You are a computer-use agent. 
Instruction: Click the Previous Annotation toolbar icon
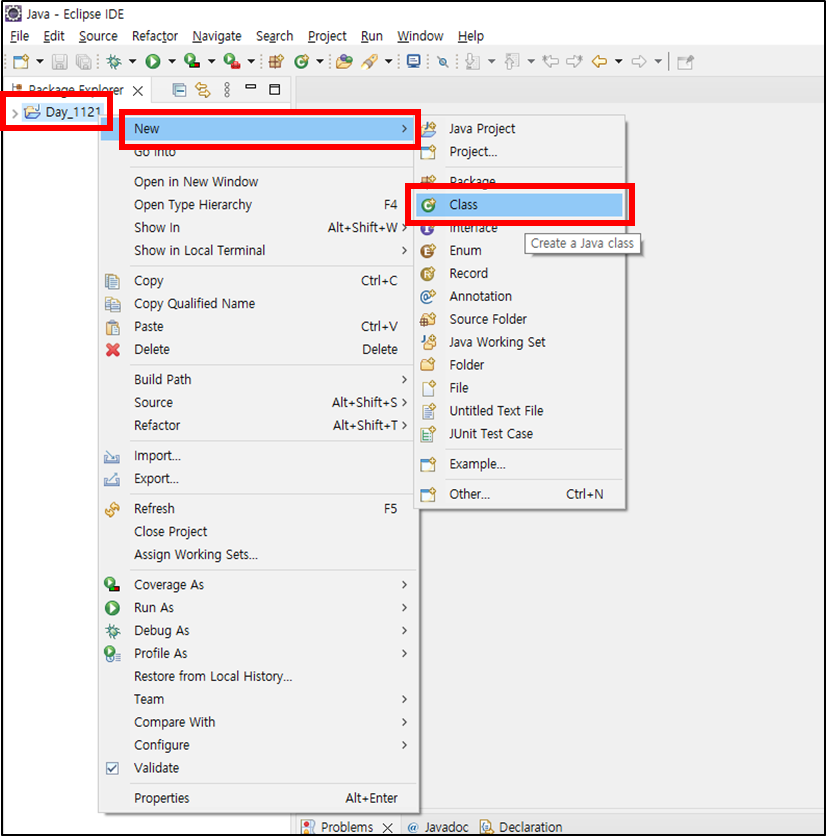512,62
